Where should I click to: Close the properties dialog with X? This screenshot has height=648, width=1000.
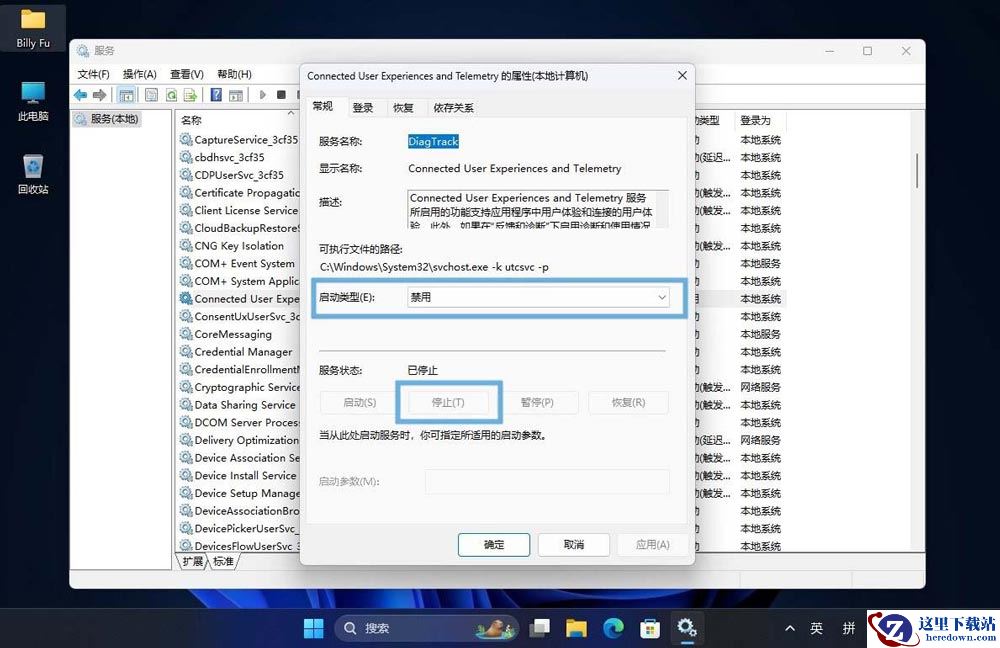coord(682,75)
